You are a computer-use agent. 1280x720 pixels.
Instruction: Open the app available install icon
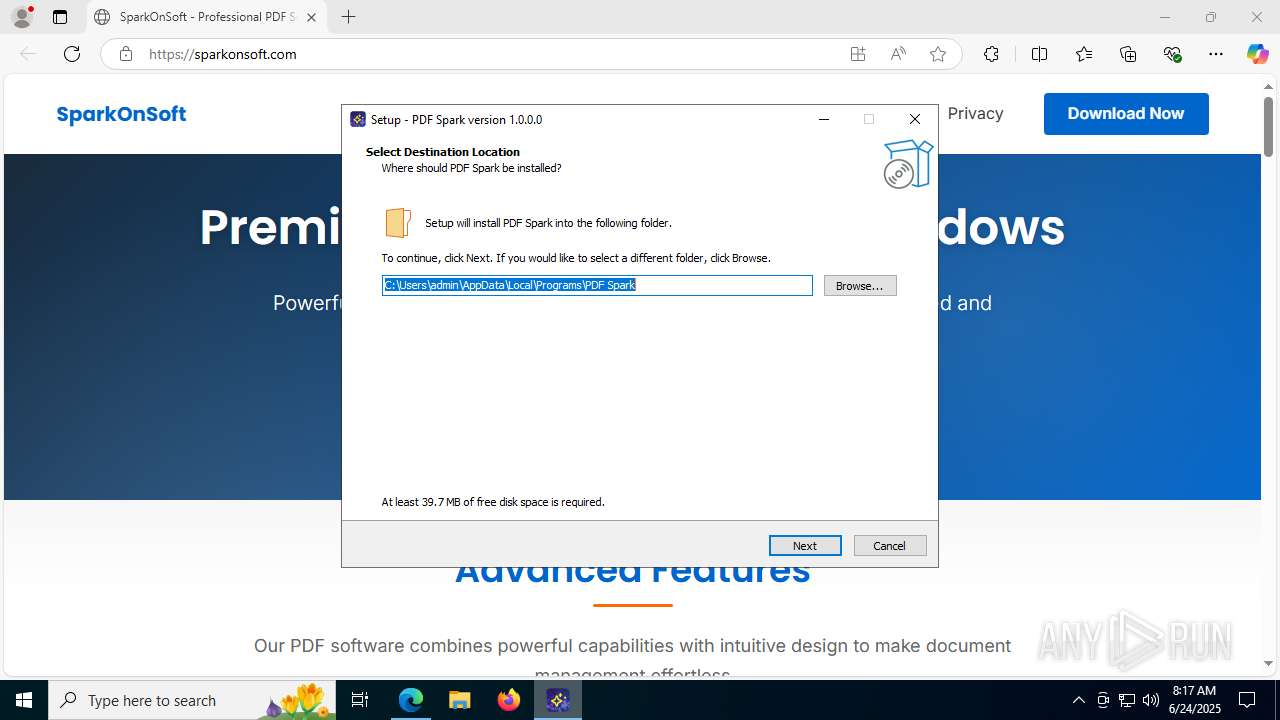tap(858, 54)
